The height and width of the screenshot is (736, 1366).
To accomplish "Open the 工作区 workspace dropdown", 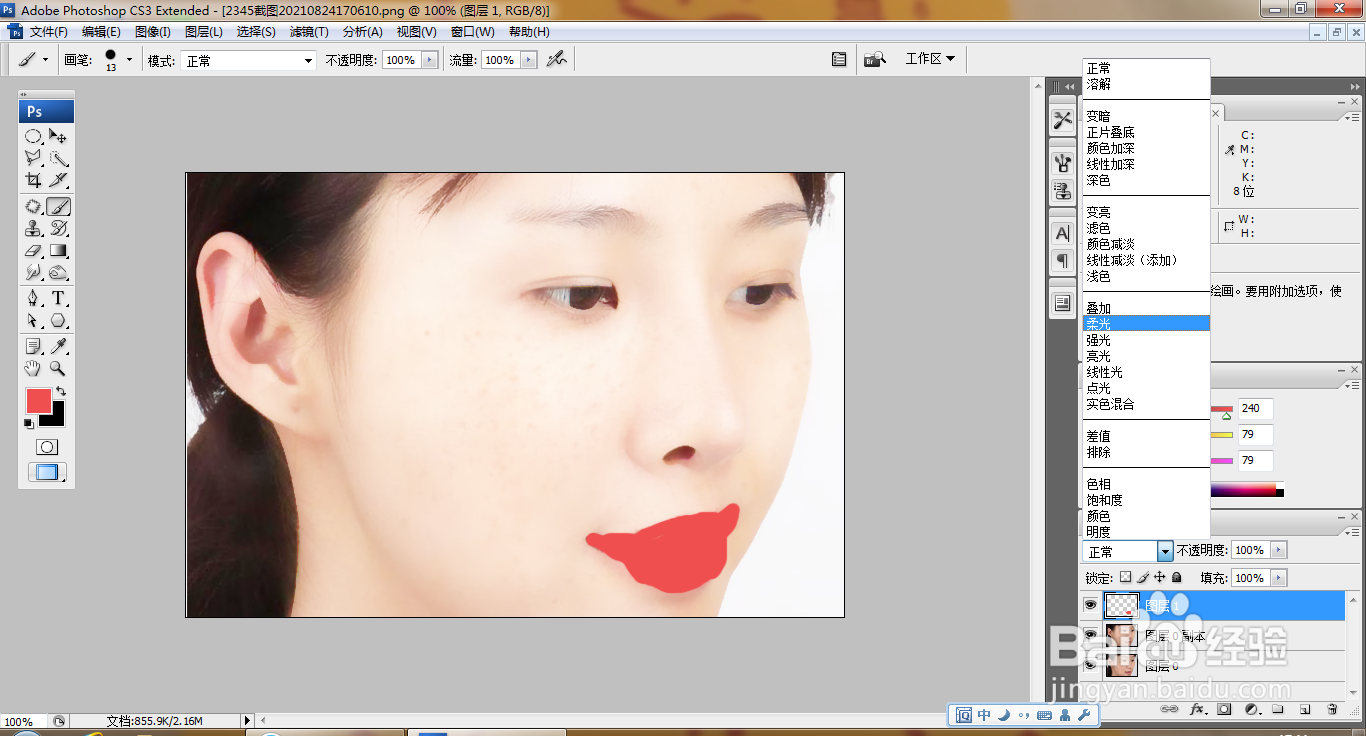I will (930, 59).
